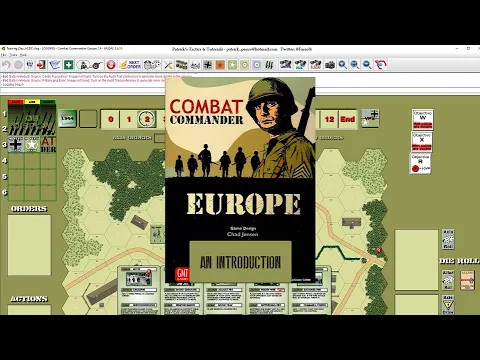This screenshot has width=480, height=360.
Task: Click the middle zoom select magnifier
Action: pyautogui.click(x=355, y=65)
